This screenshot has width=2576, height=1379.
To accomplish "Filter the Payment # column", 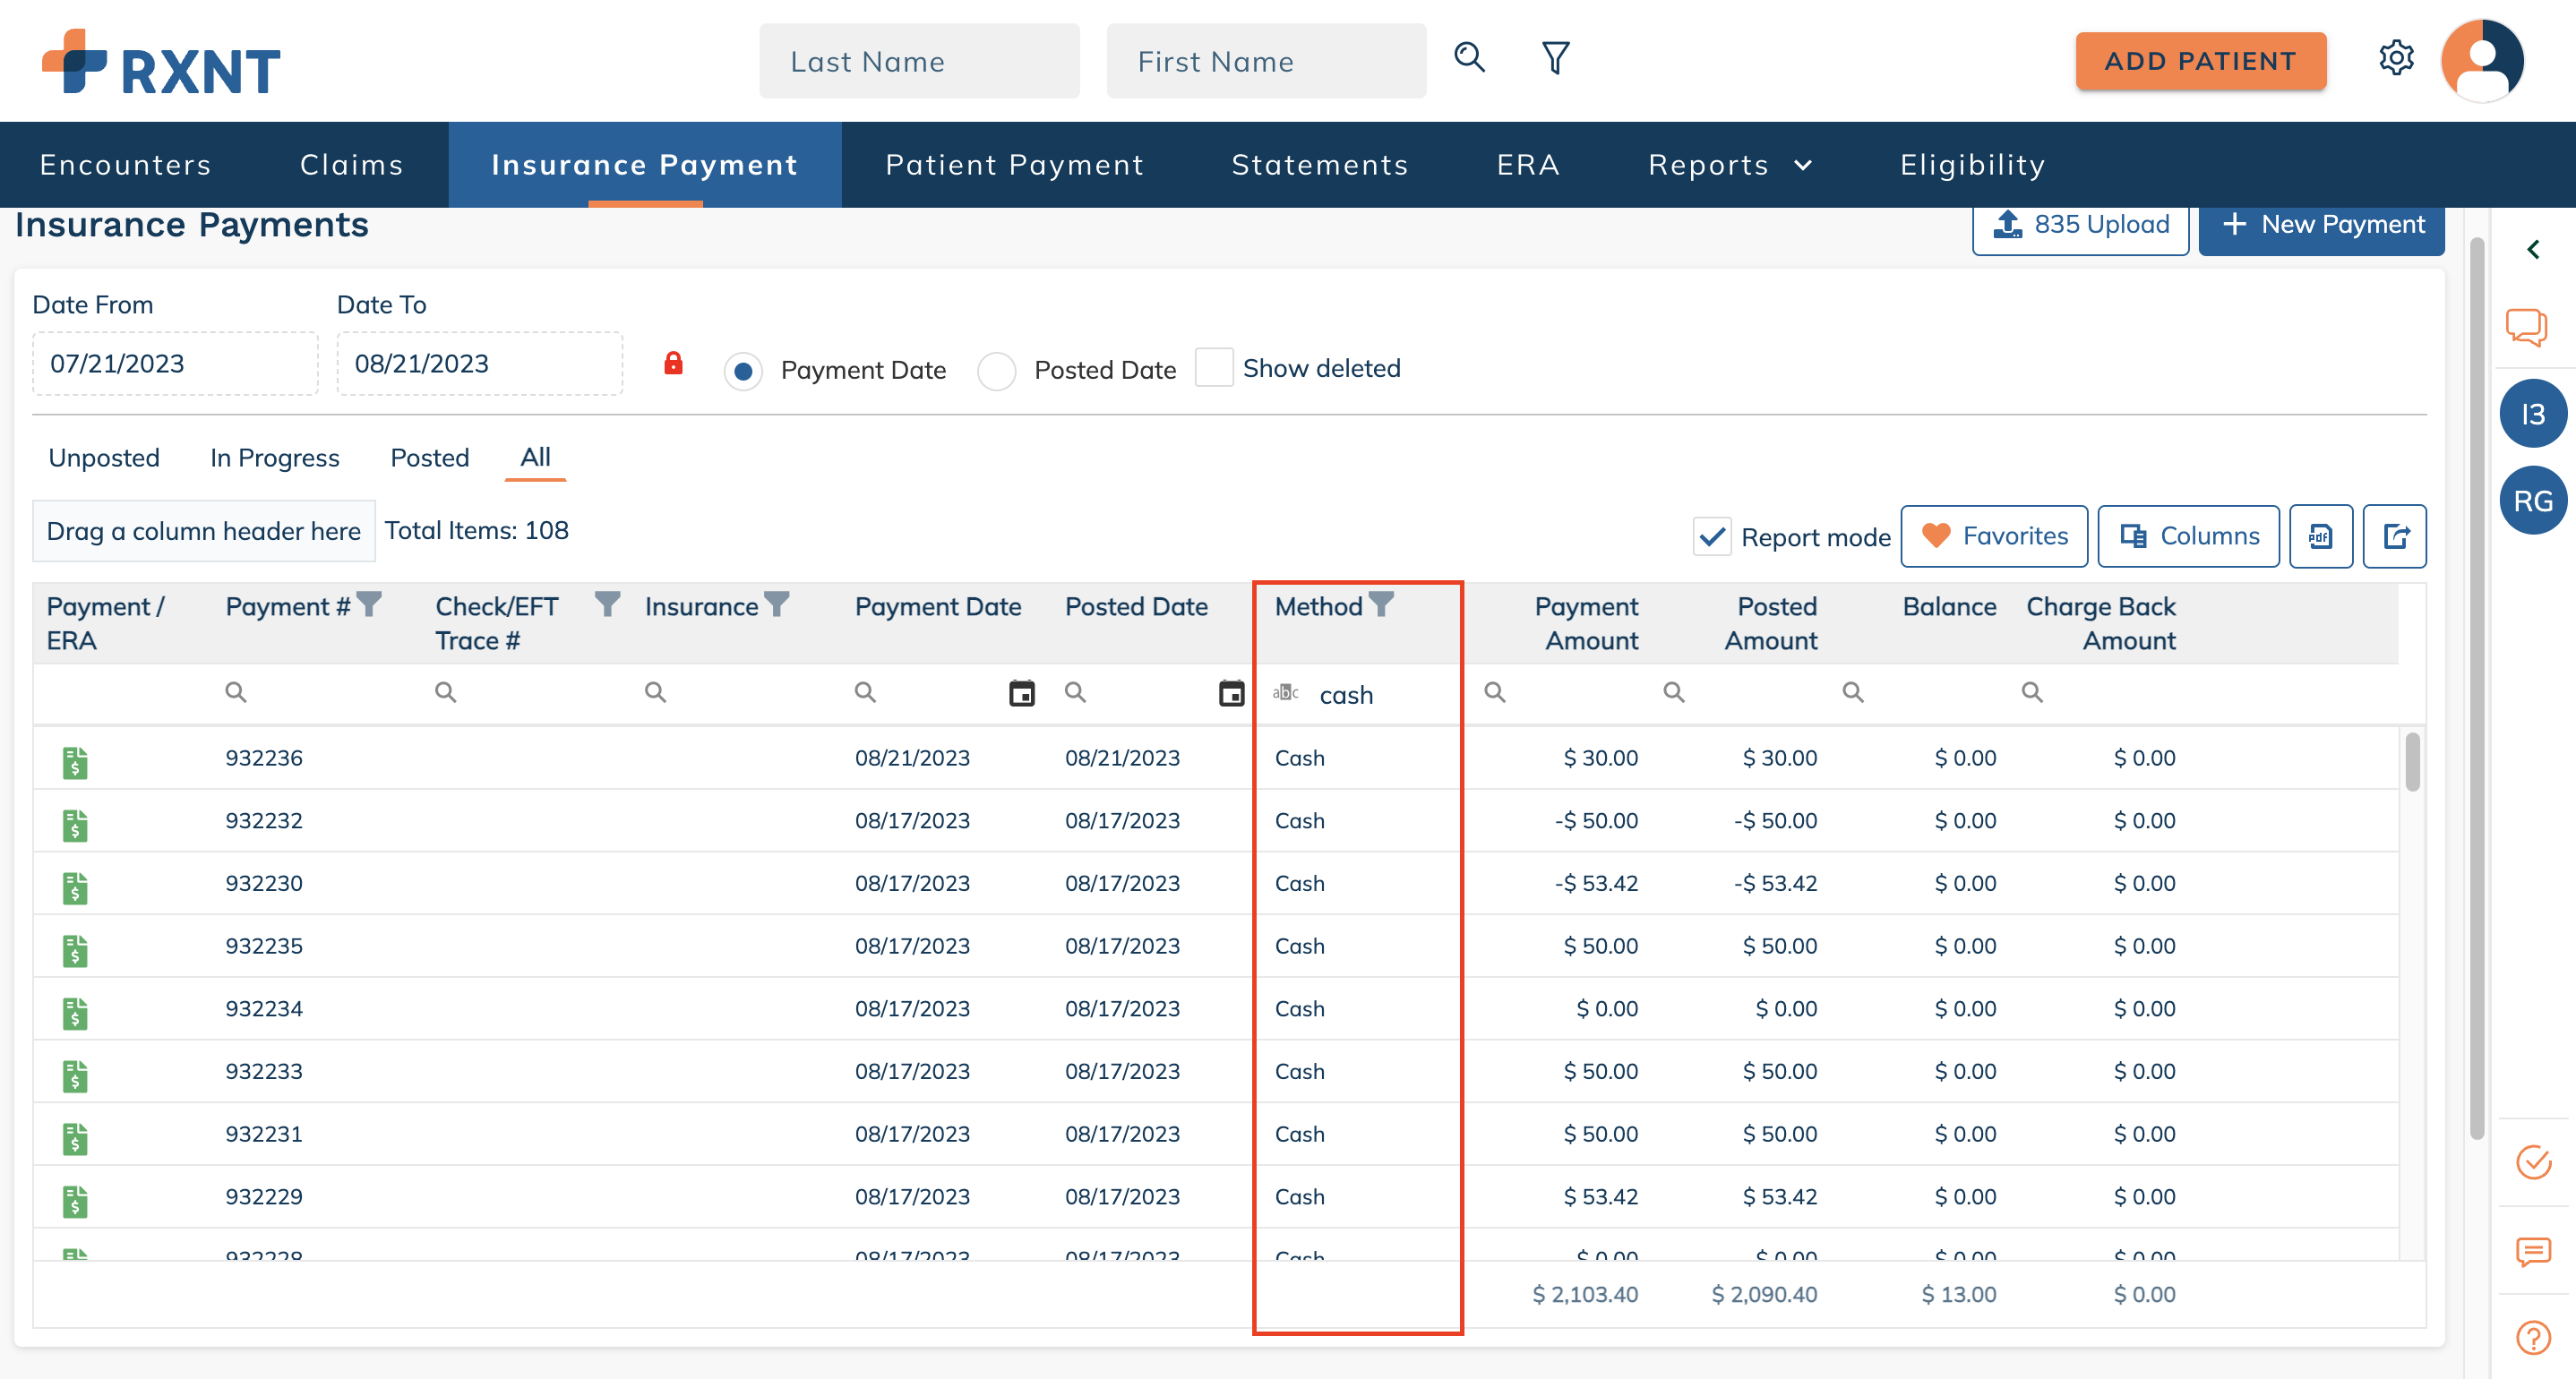I will tap(369, 604).
